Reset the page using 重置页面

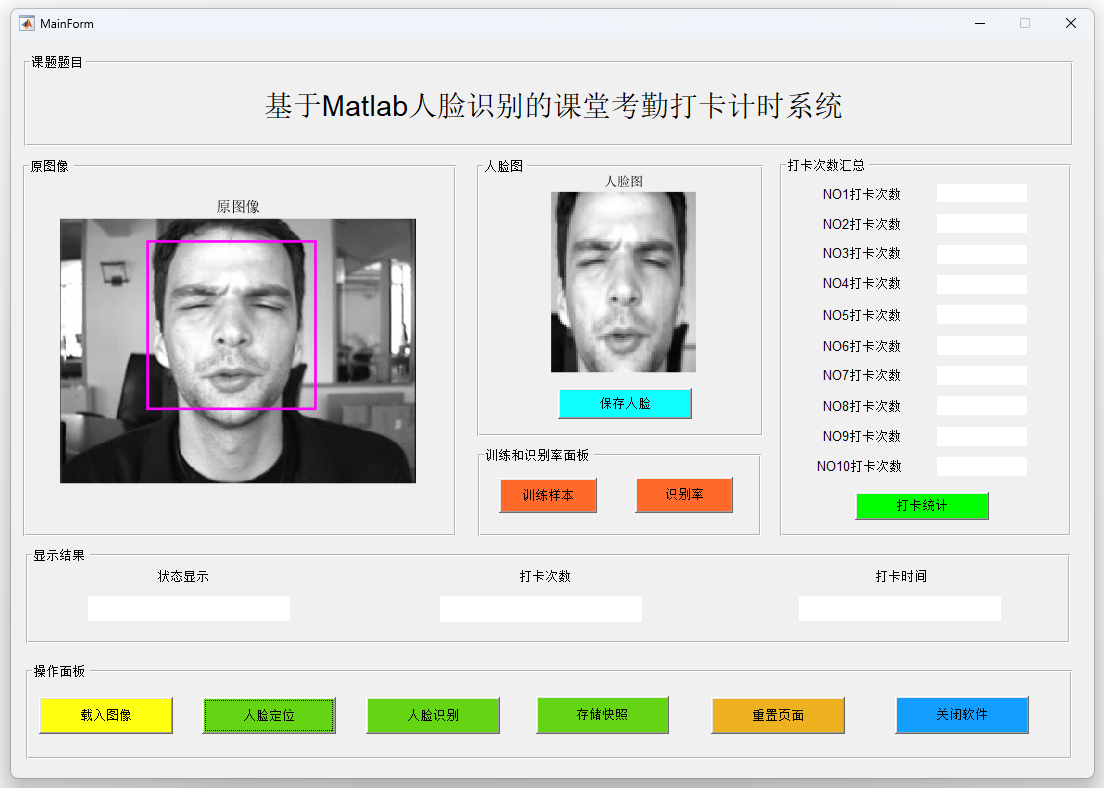(778, 715)
